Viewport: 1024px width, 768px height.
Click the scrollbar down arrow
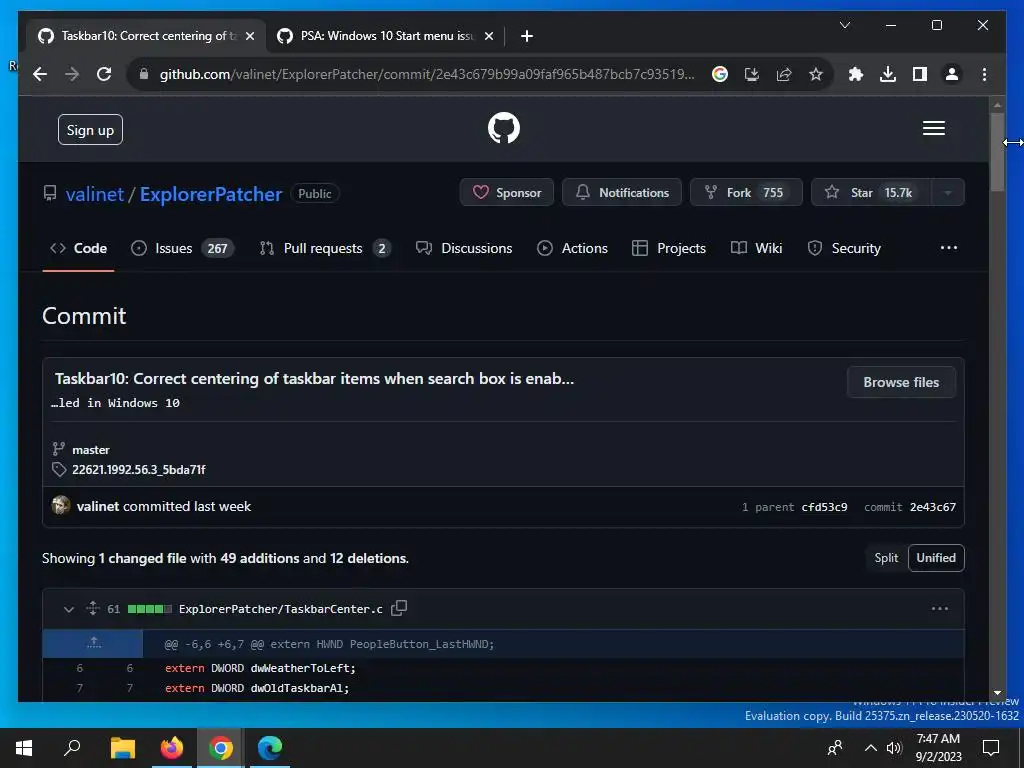[997, 693]
